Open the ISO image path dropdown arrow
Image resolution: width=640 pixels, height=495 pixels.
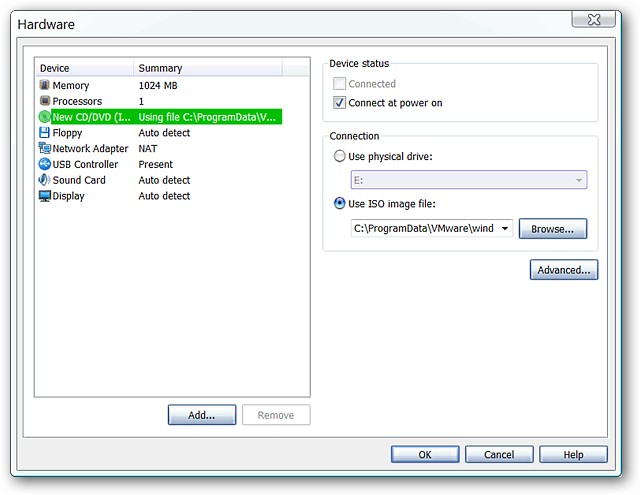(505, 228)
